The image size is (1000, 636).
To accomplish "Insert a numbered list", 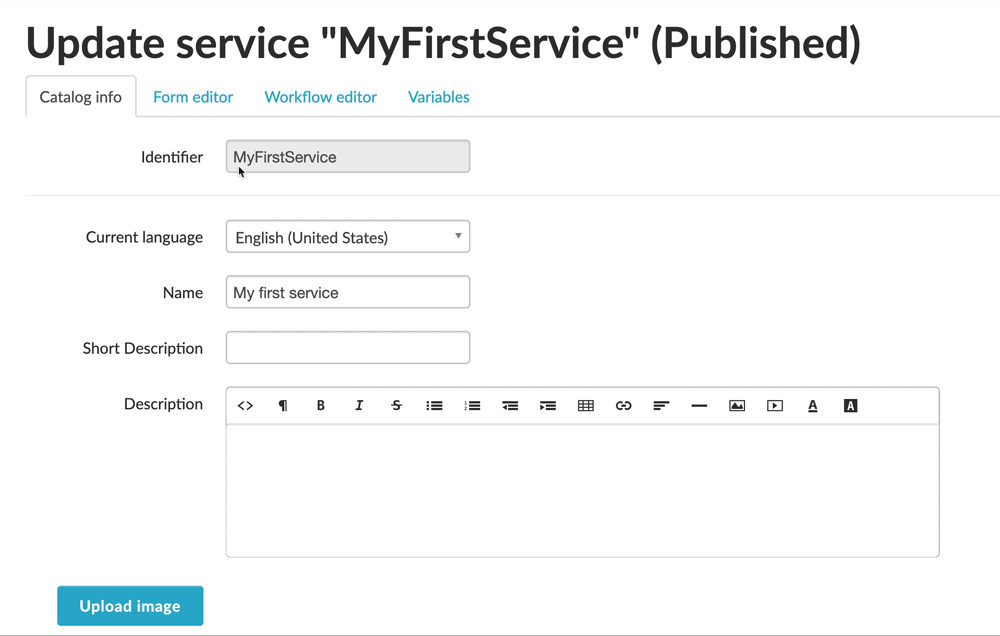I will click(472, 406).
